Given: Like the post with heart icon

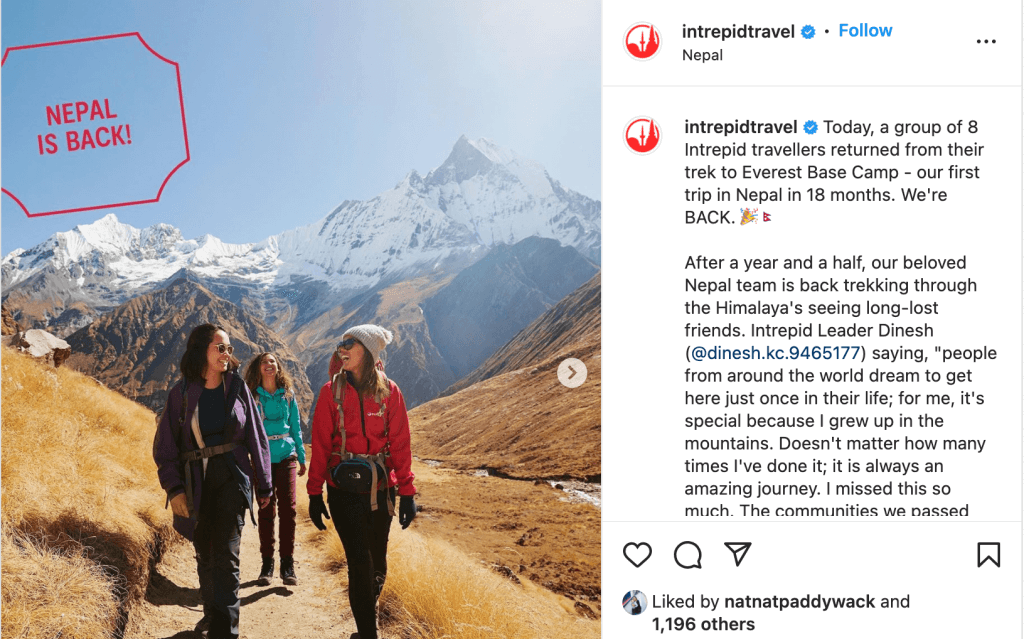Looking at the screenshot, I should click(637, 555).
